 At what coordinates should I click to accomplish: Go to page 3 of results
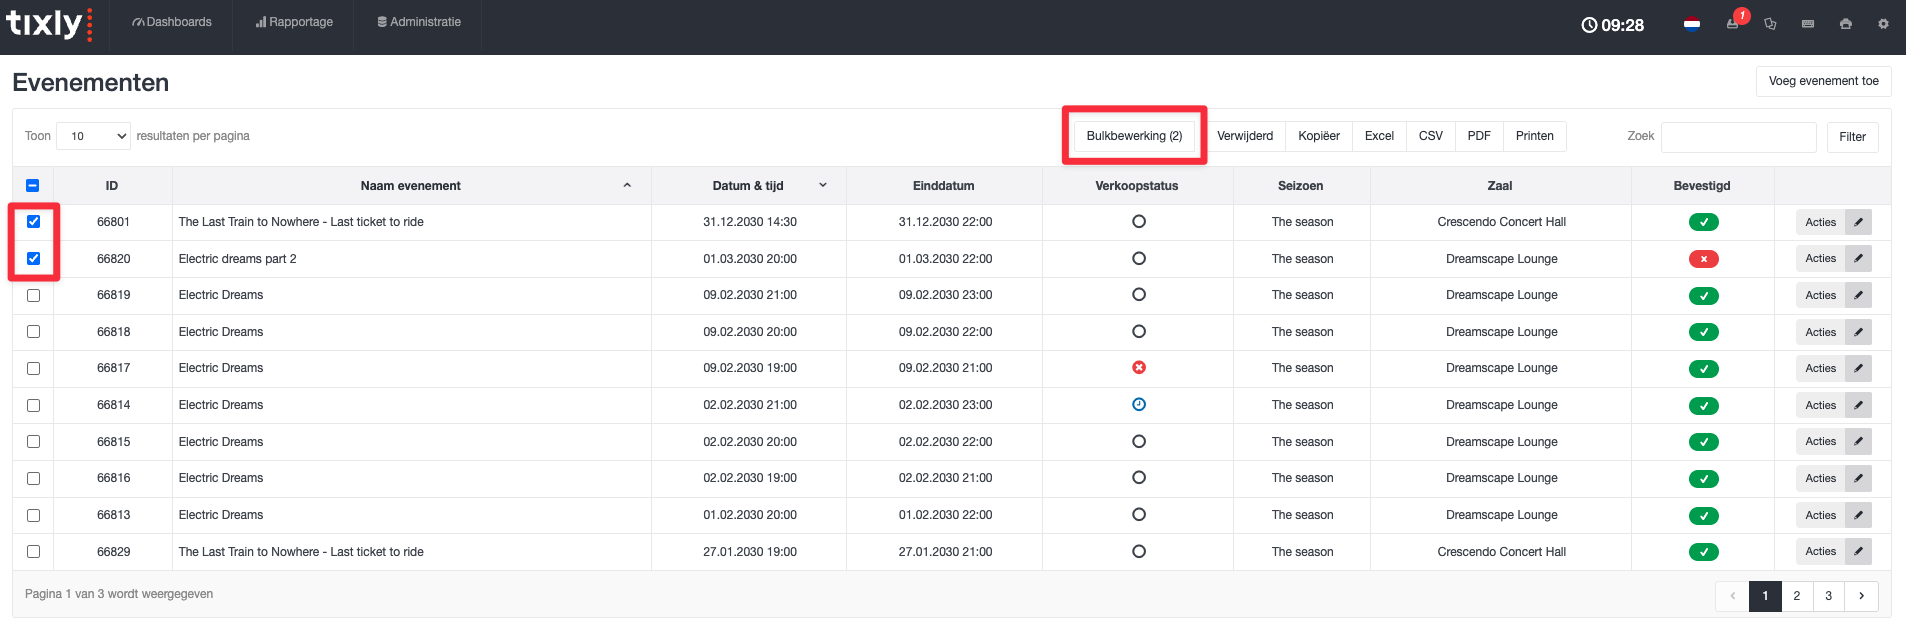pyautogui.click(x=1828, y=596)
